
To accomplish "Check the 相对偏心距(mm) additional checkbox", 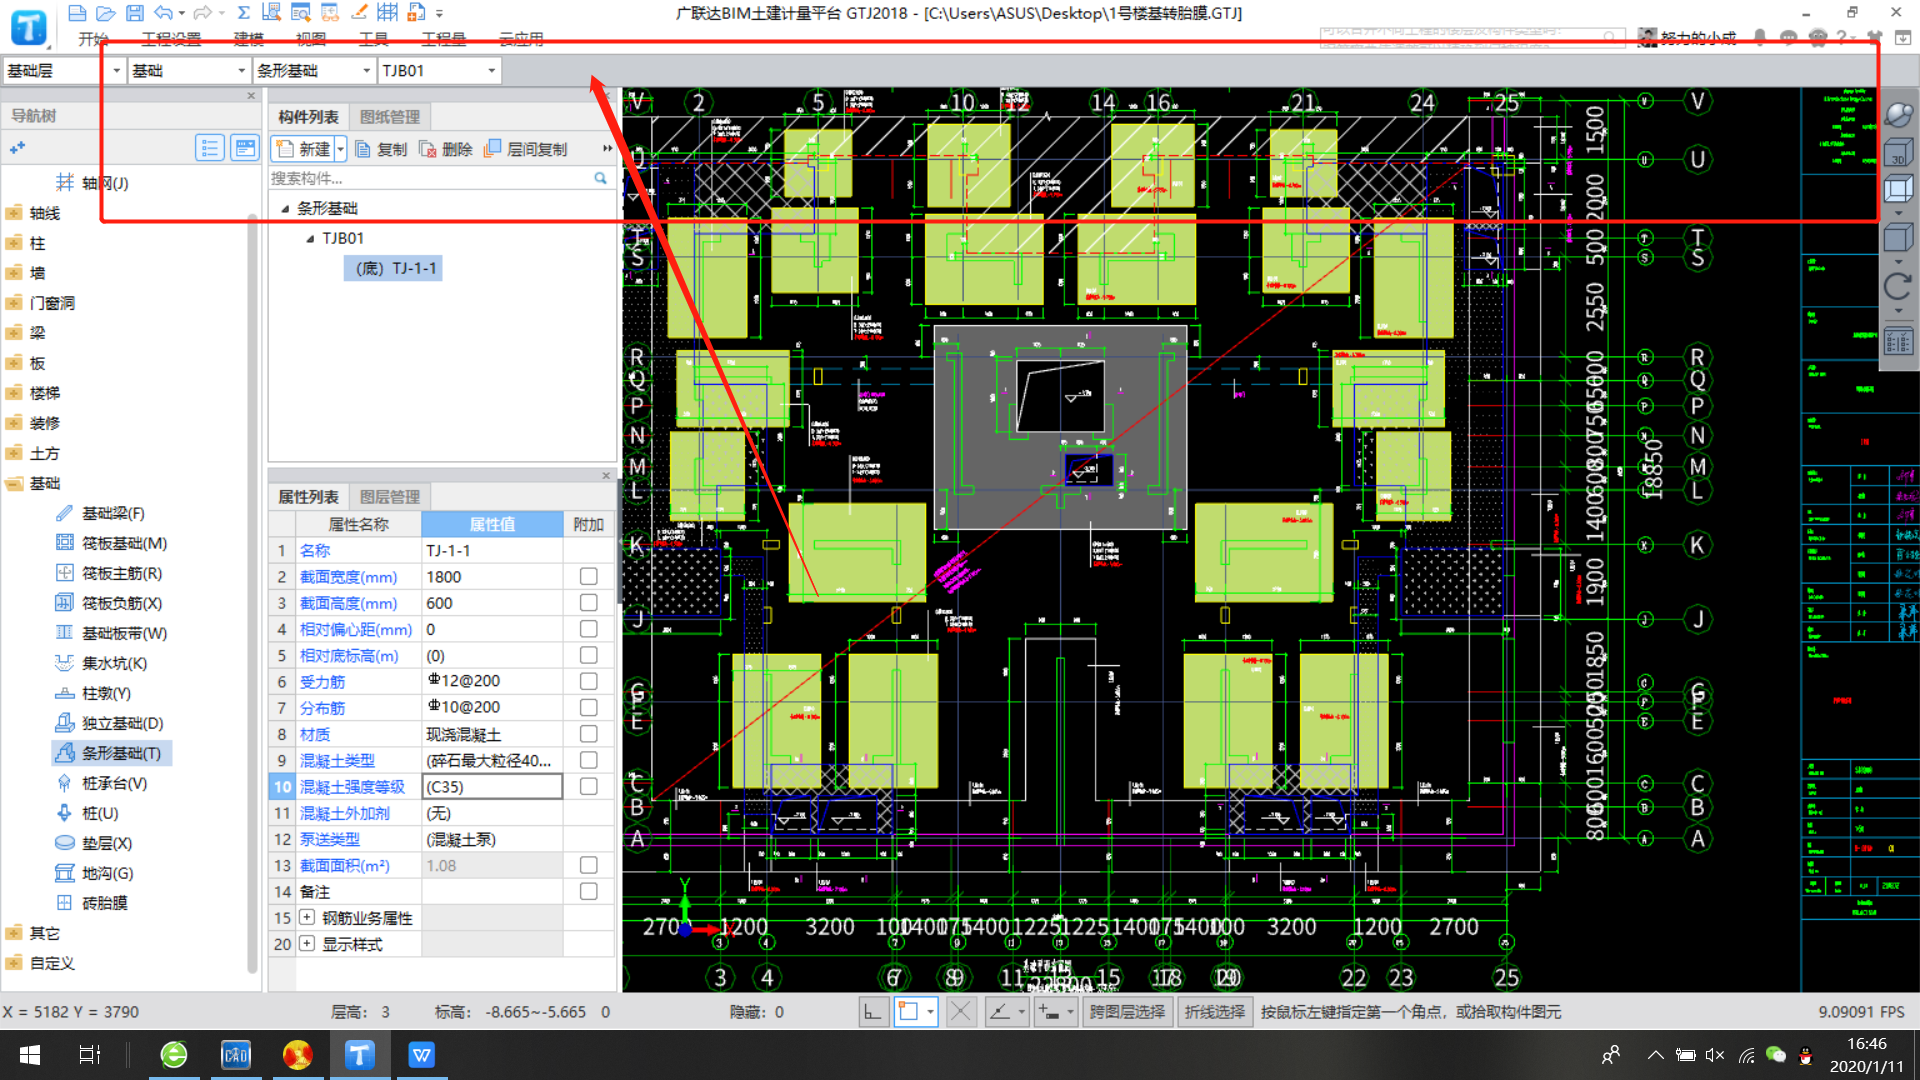I will click(x=589, y=629).
